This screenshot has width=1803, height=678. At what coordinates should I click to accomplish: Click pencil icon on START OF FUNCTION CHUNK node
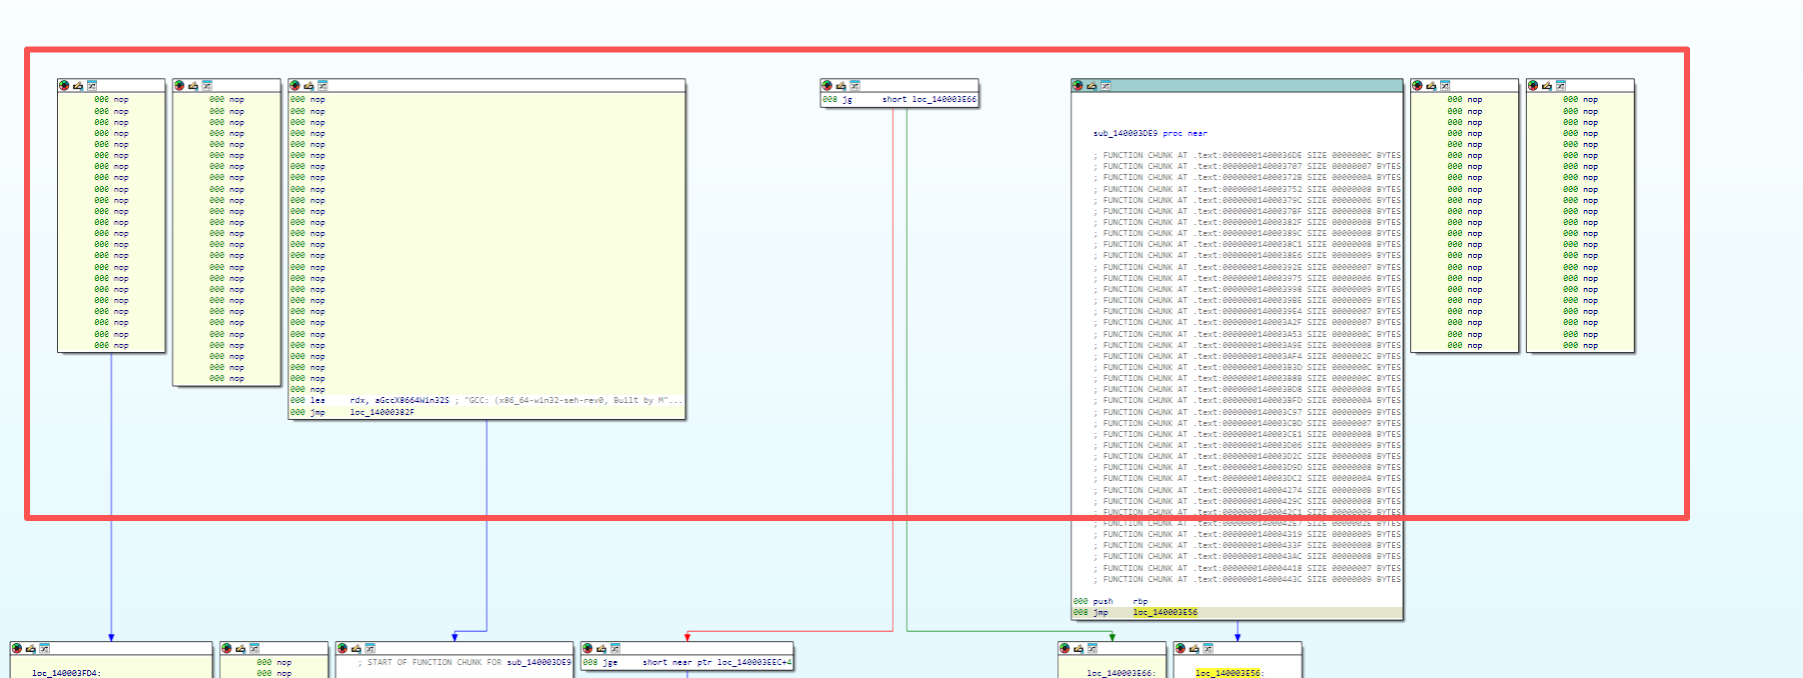pos(357,649)
